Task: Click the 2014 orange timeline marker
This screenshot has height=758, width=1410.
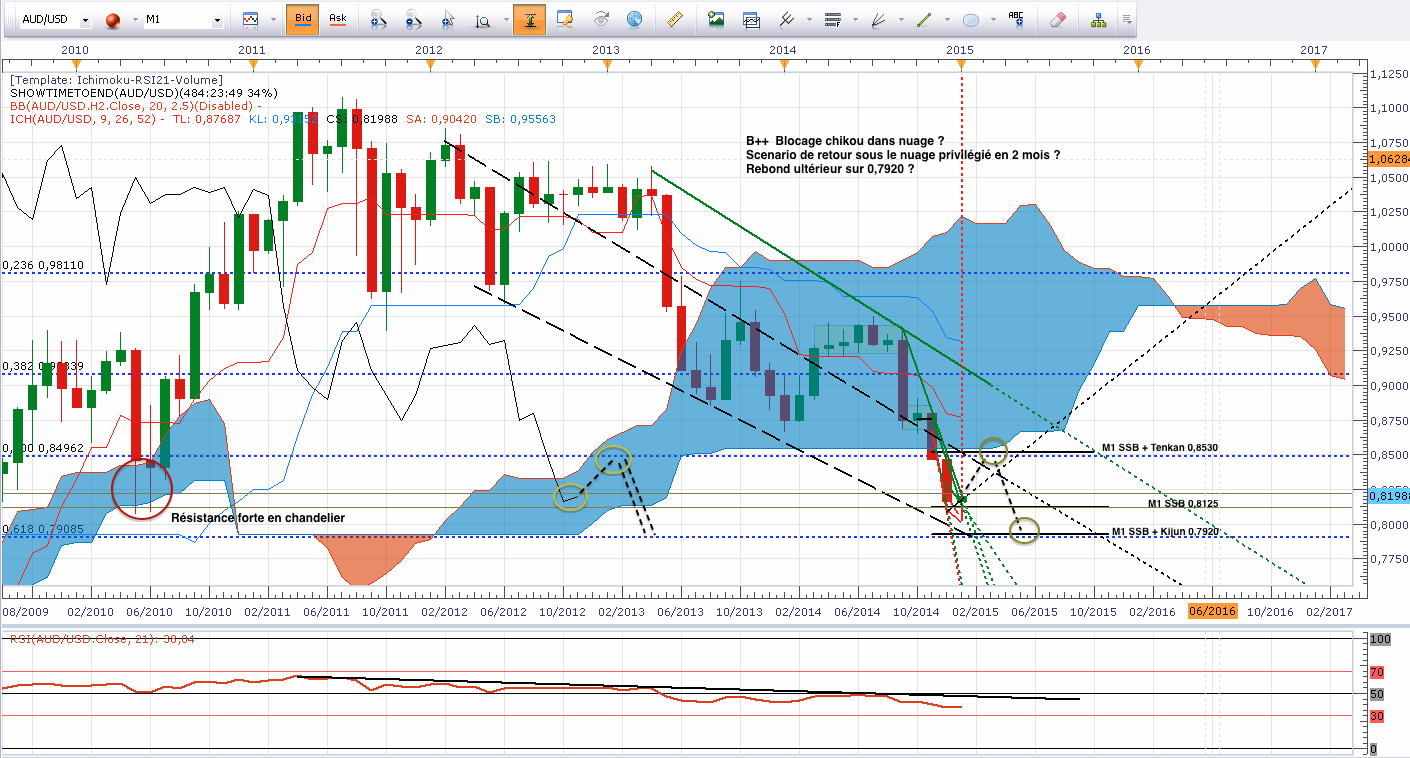Action: (783, 64)
